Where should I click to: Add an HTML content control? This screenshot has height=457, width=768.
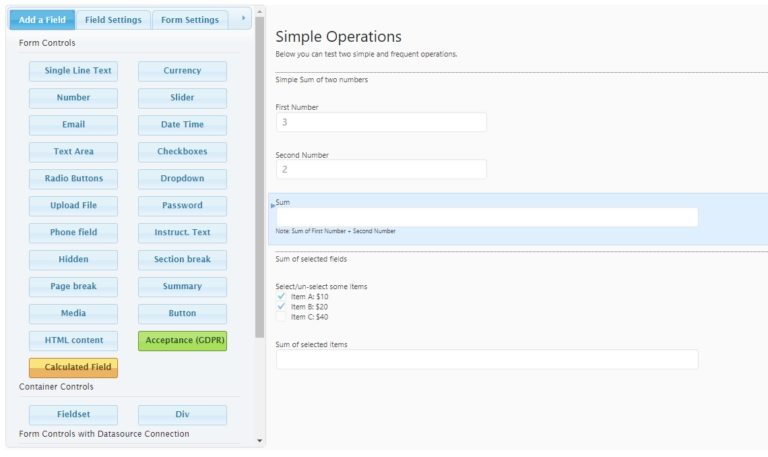[x=73, y=340]
